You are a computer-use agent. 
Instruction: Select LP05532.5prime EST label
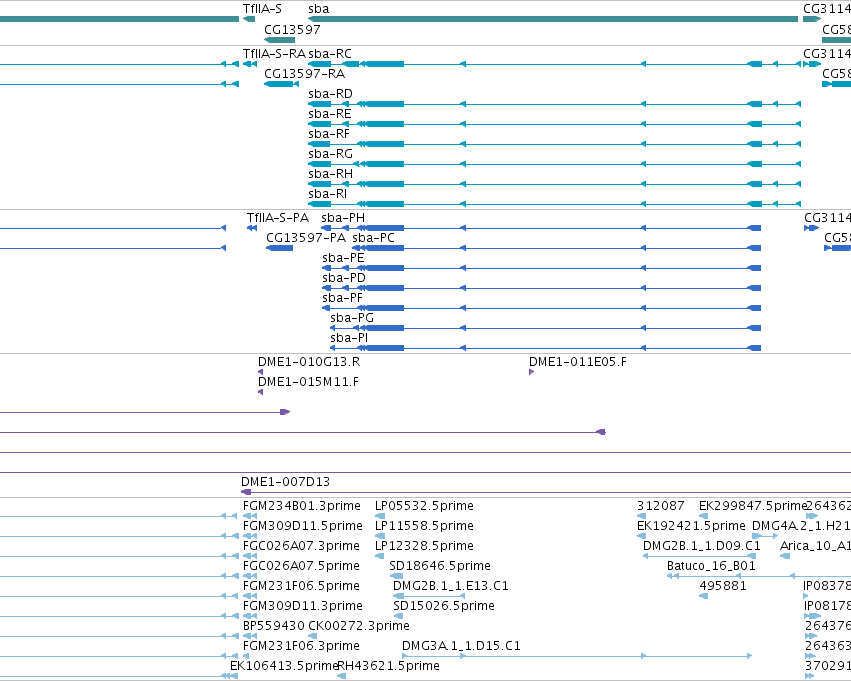click(424, 506)
